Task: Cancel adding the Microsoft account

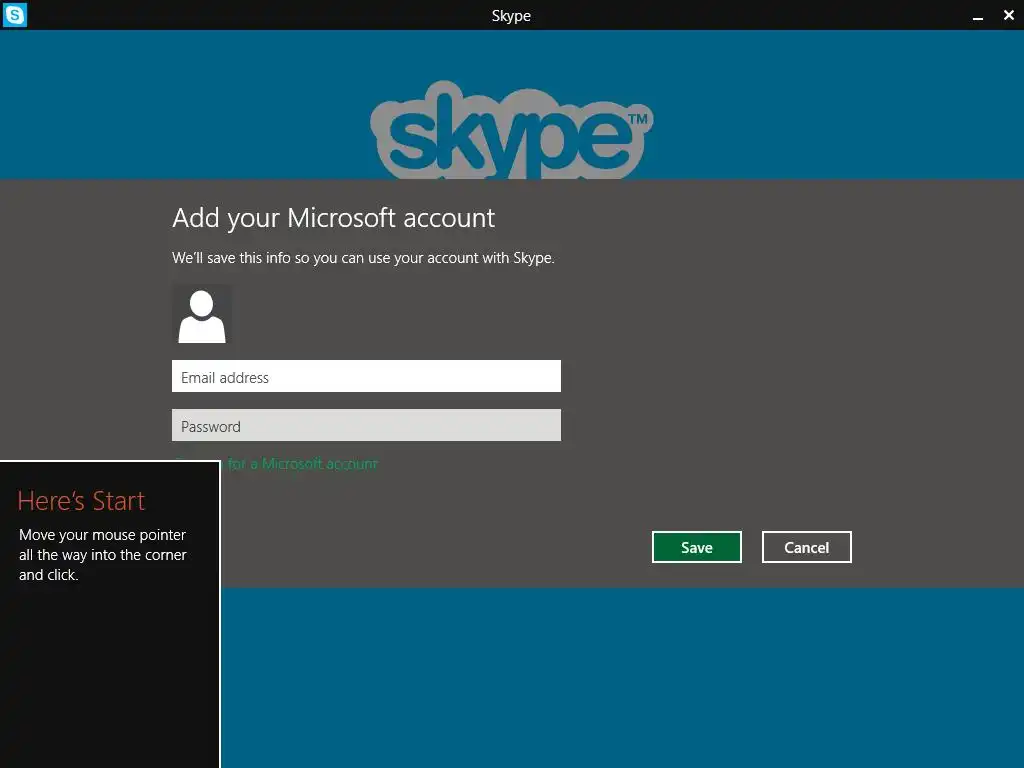Action: click(x=807, y=547)
